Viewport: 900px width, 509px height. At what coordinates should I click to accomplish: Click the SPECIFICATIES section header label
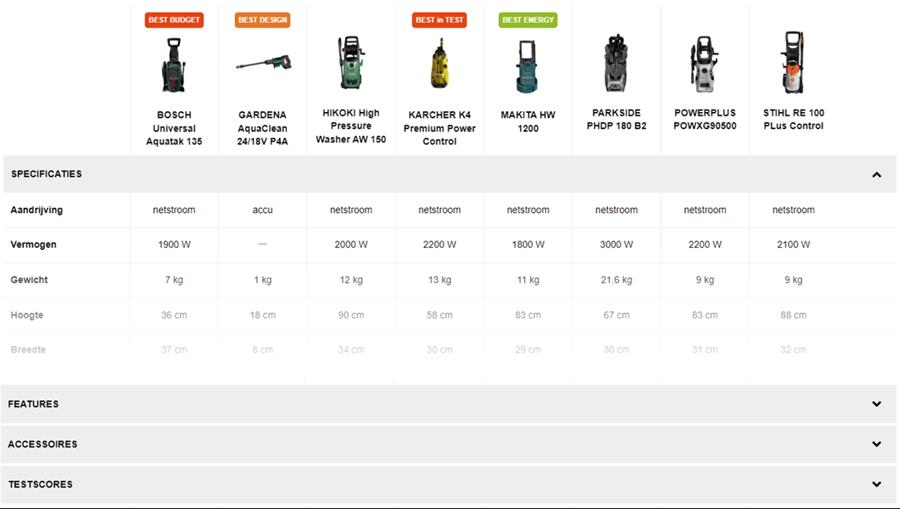click(x=46, y=174)
